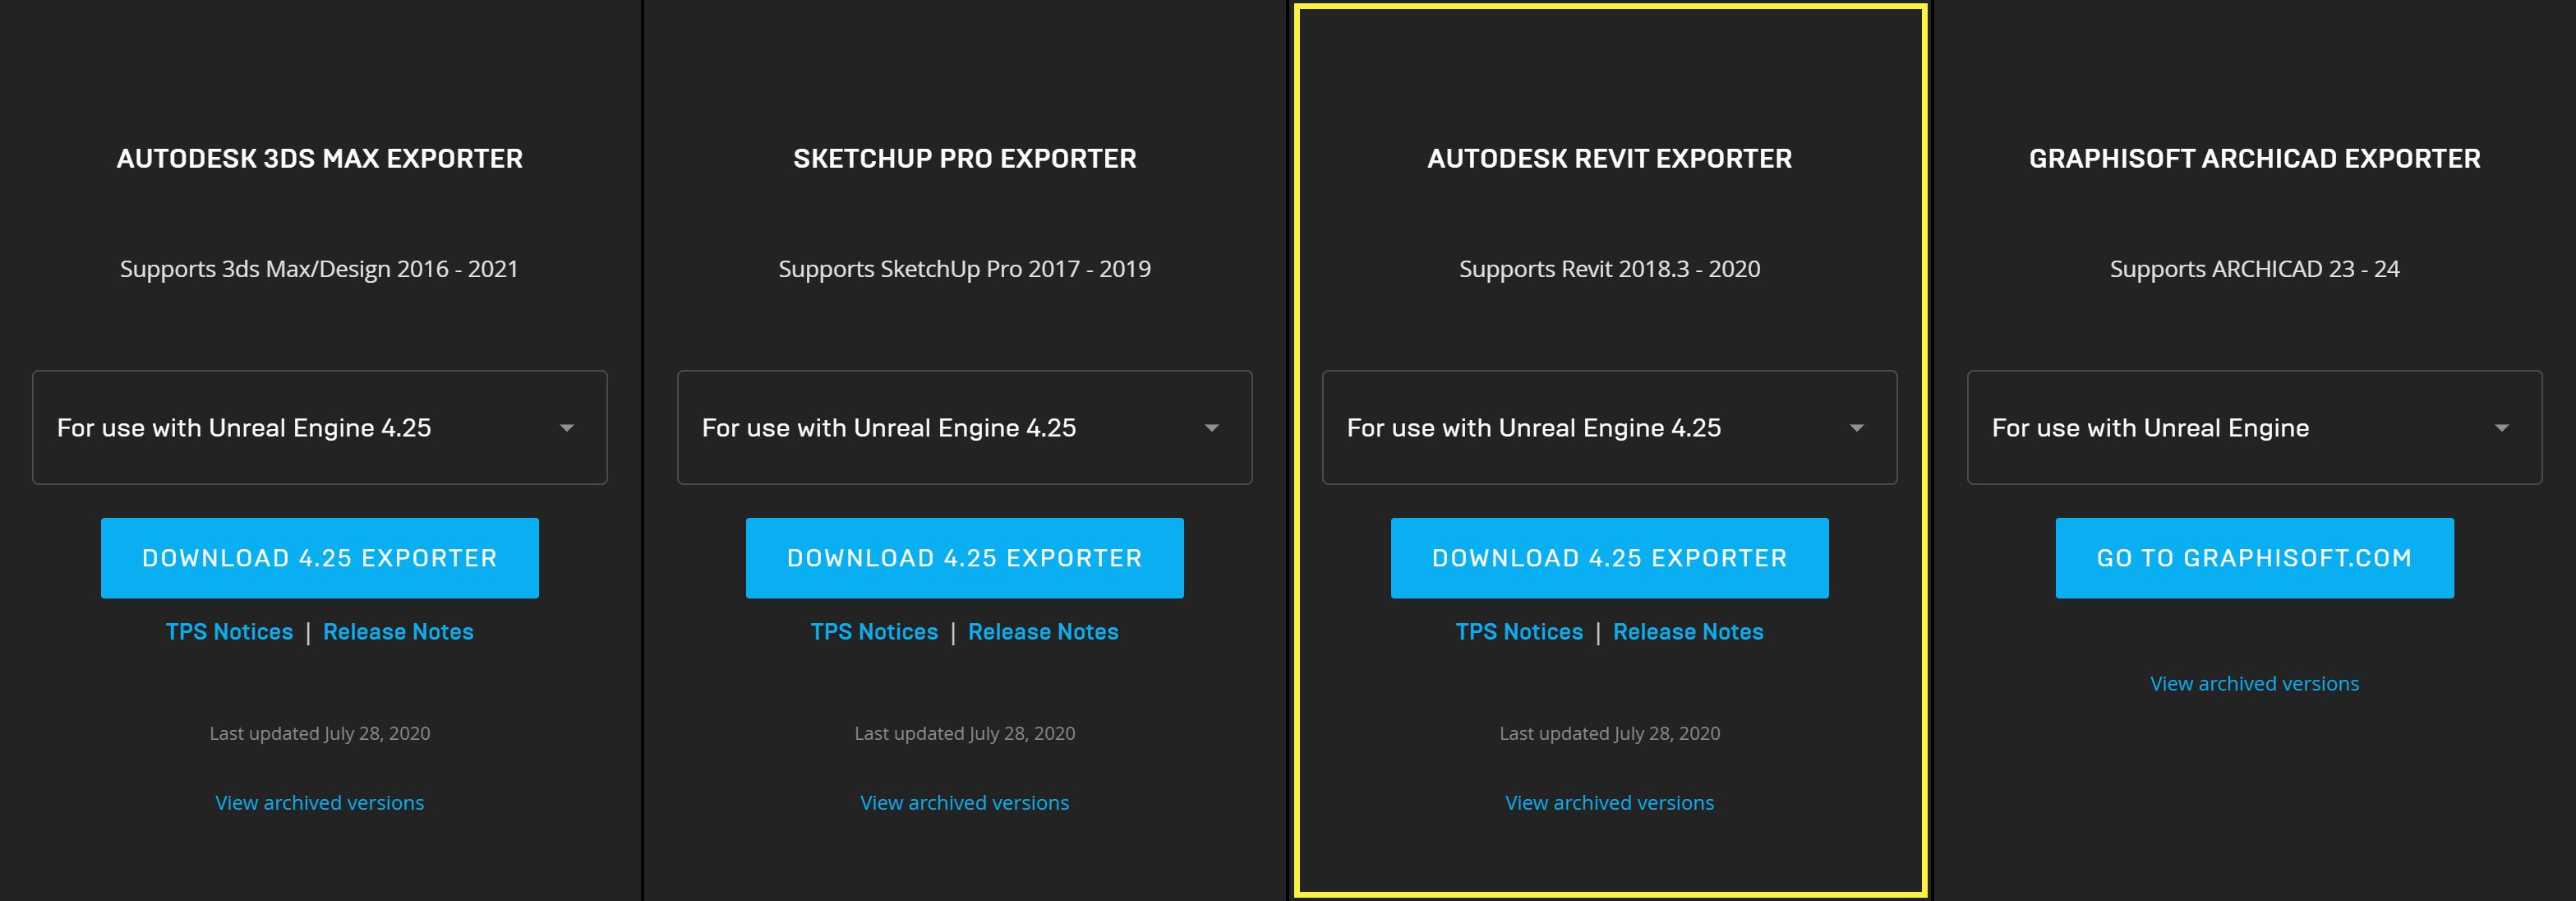This screenshot has width=2576, height=901.
Task: View archived versions of Revit exporter
Action: coord(1609,803)
